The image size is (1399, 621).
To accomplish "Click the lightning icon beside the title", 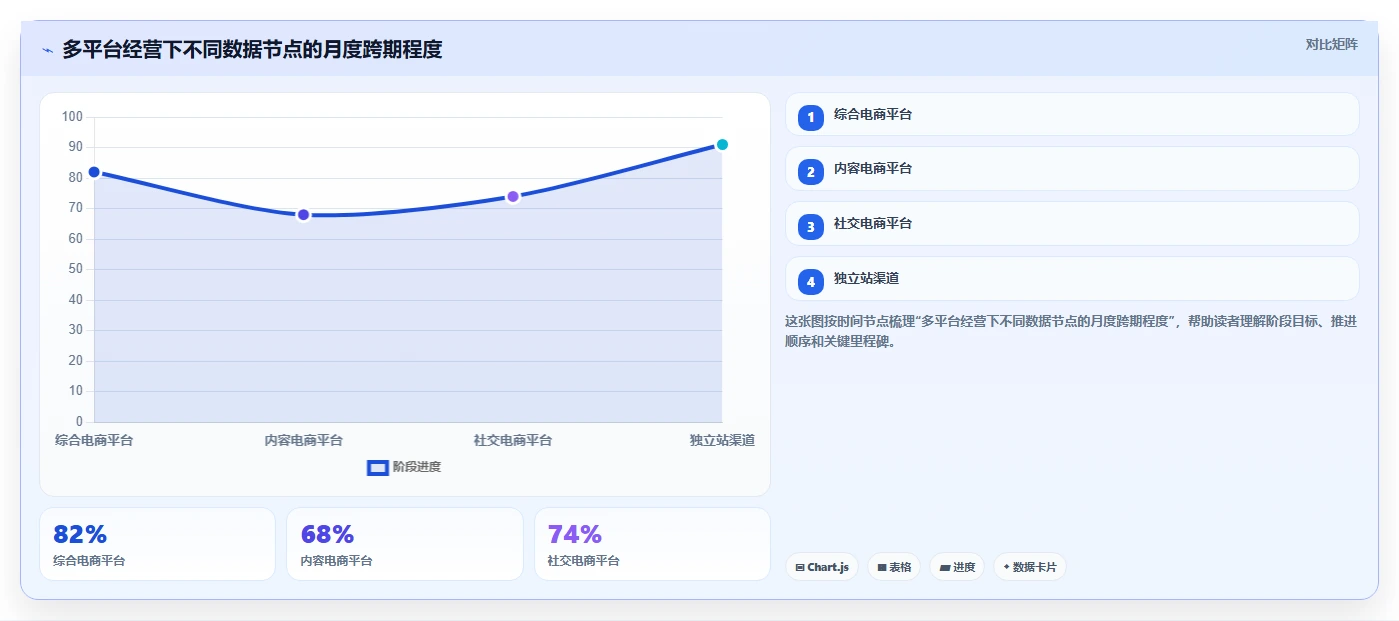I will (47, 49).
